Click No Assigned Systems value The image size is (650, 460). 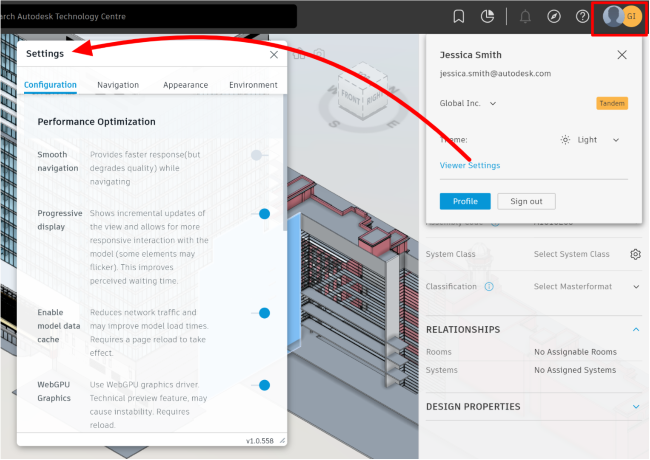click(575, 370)
